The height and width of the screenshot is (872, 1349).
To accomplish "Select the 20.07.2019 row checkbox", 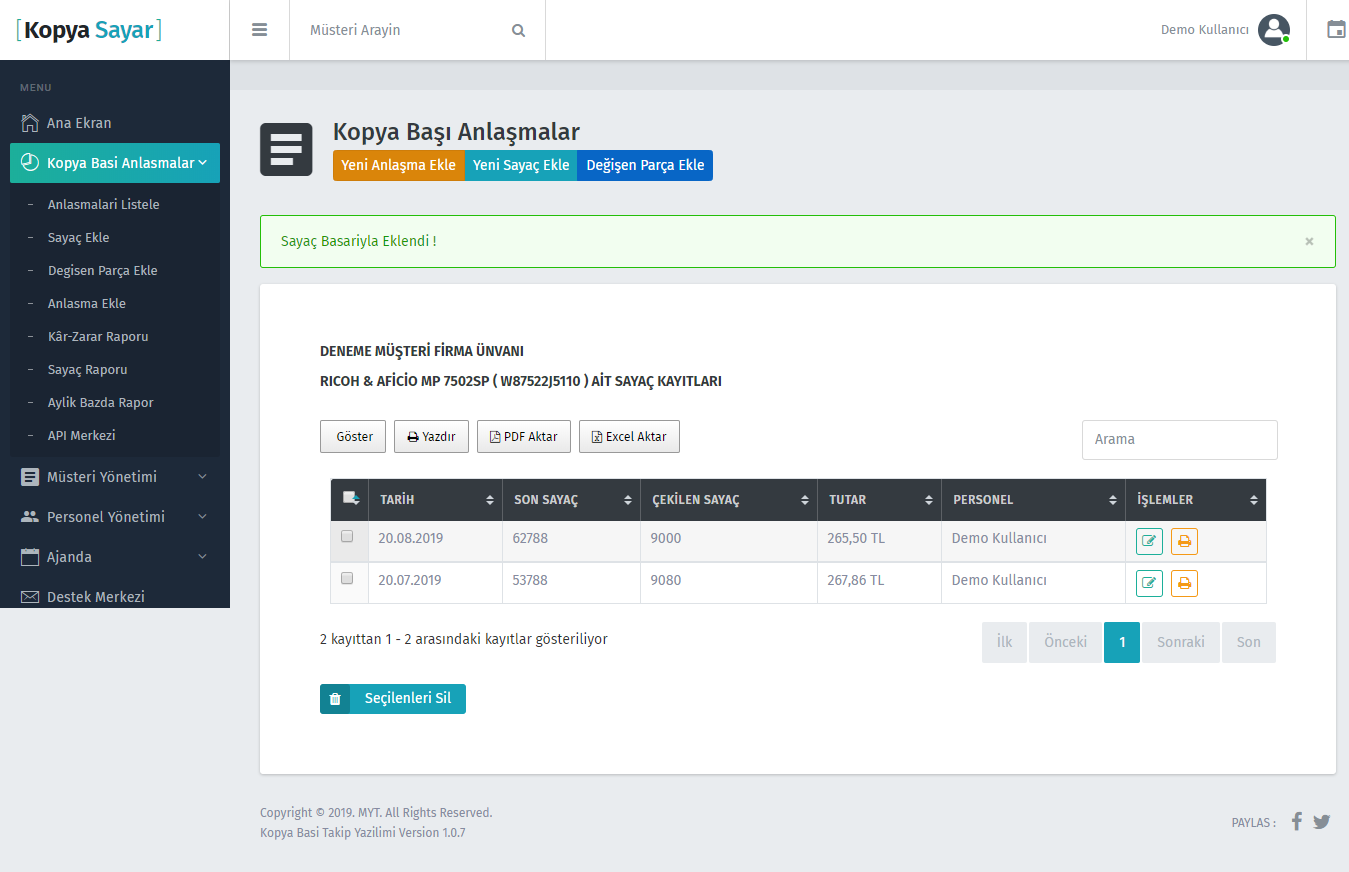I will [347, 578].
